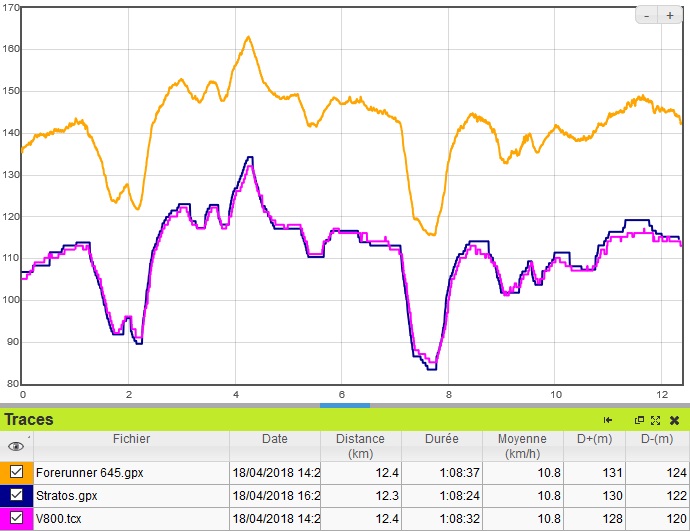This screenshot has height=531, width=690.
Task: Click the D+(m) column header
Action: [x=594, y=439]
